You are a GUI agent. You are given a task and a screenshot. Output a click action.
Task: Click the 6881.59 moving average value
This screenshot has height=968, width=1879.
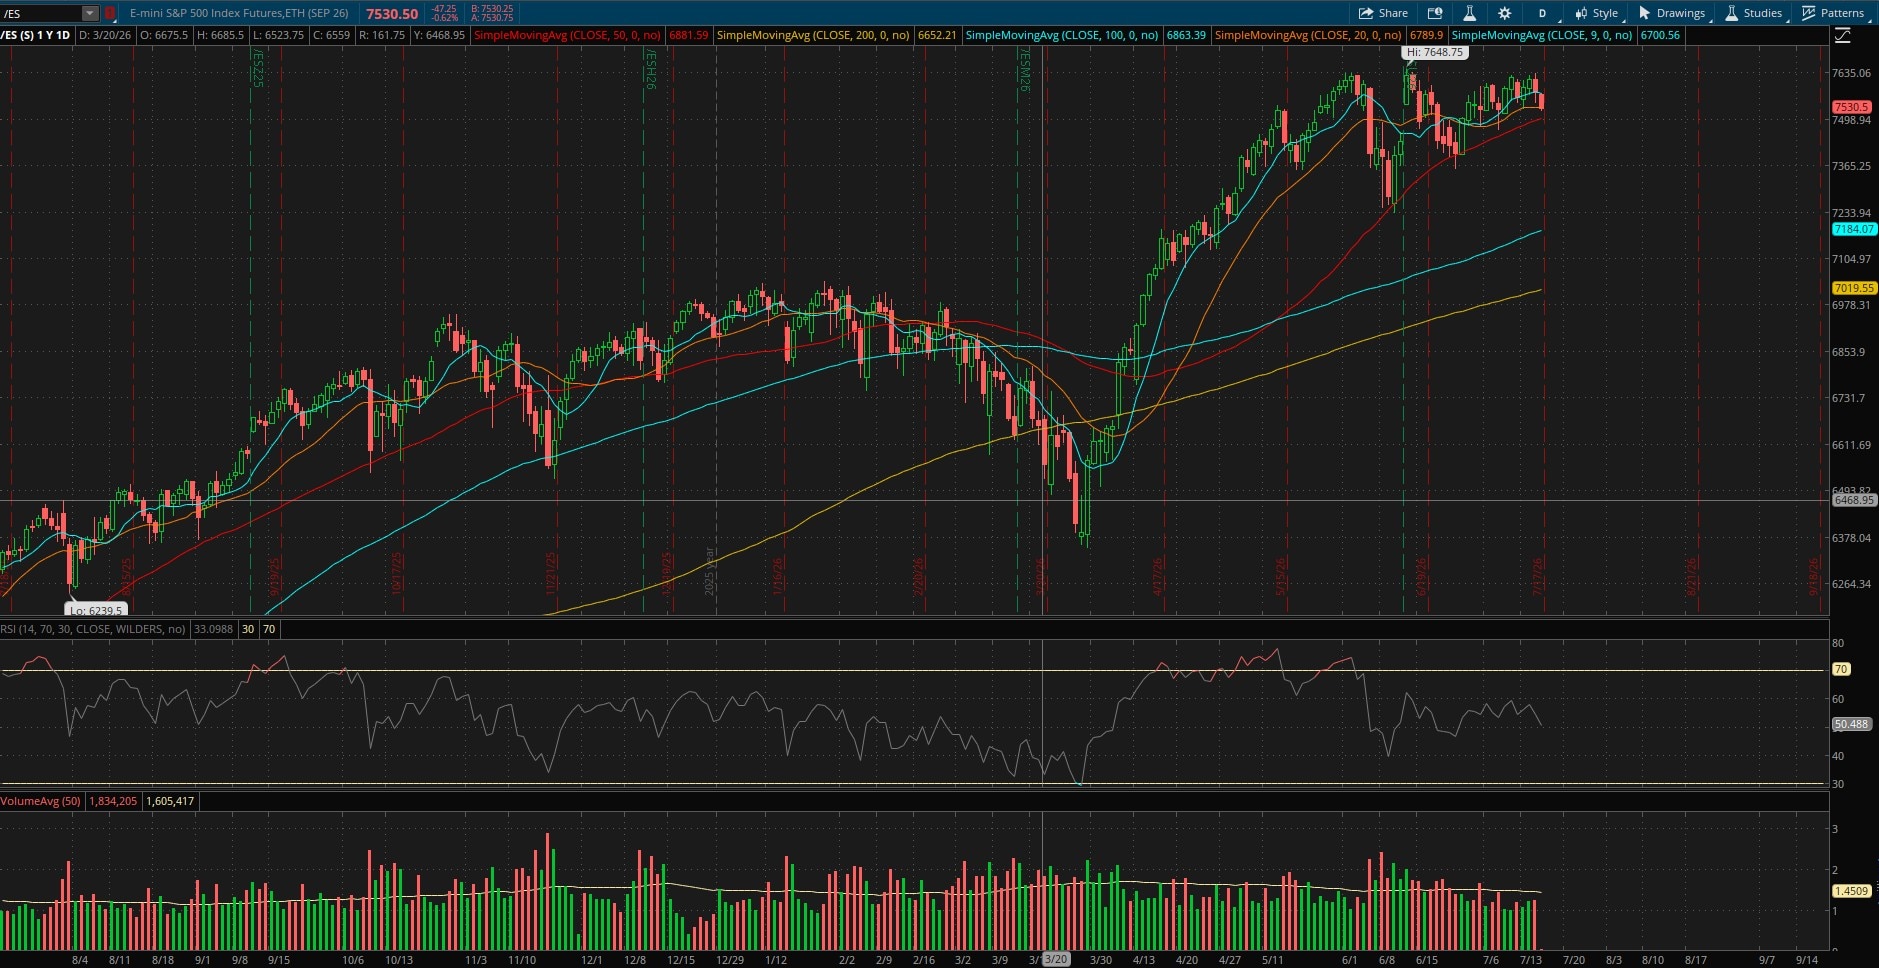tap(689, 35)
